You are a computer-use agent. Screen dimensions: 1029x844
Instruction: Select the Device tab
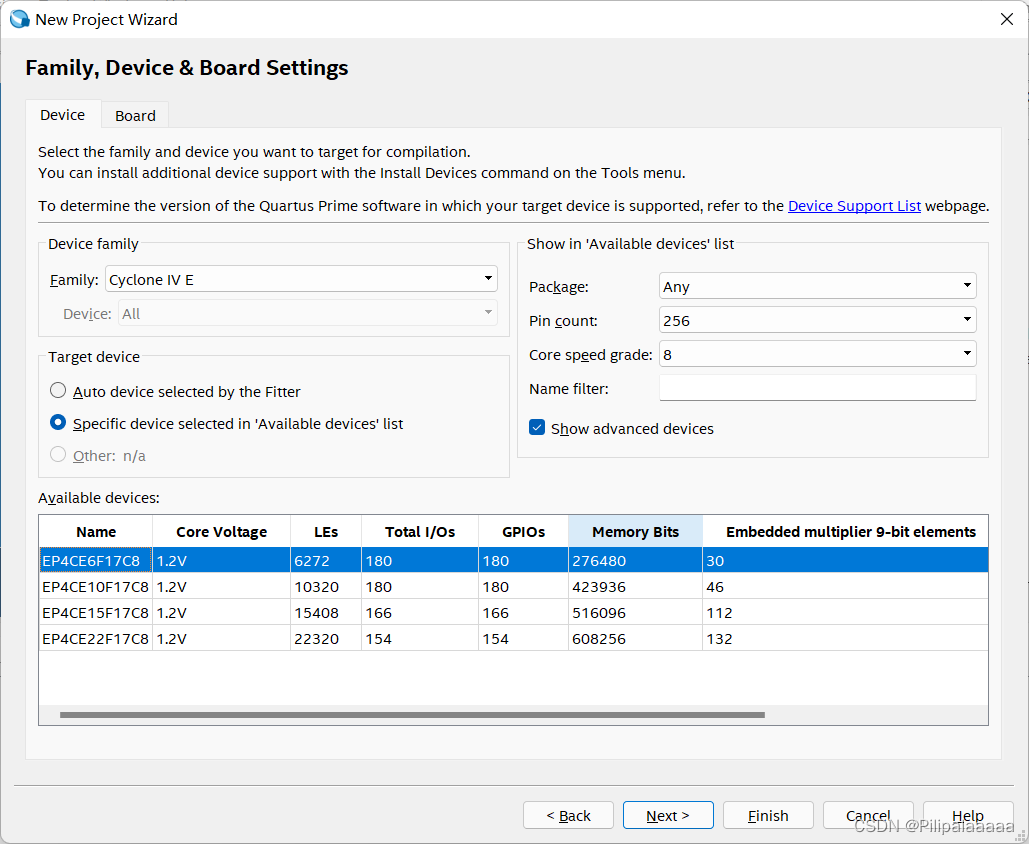pyautogui.click(x=62, y=115)
